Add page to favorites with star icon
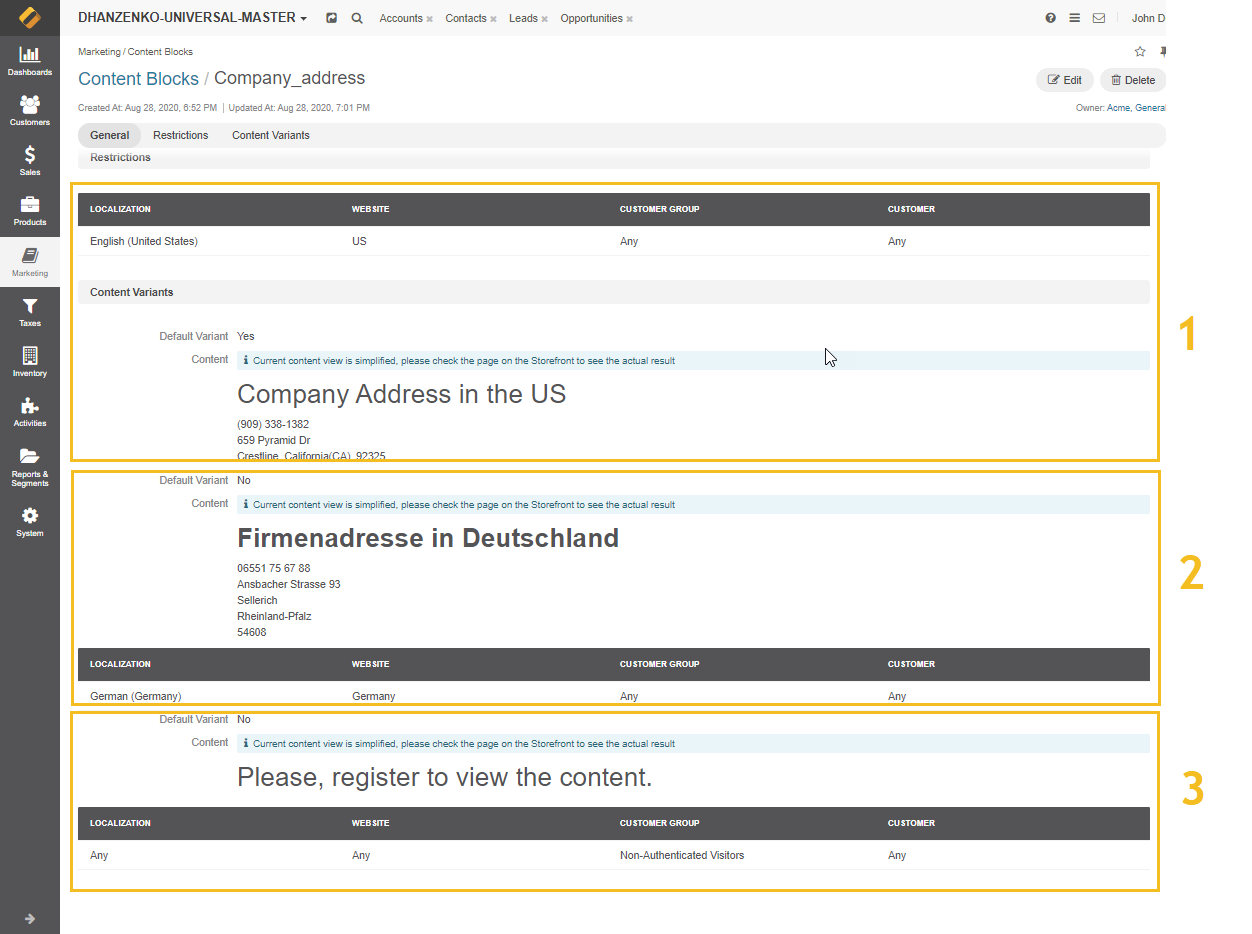 pyautogui.click(x=1140, y=52)
